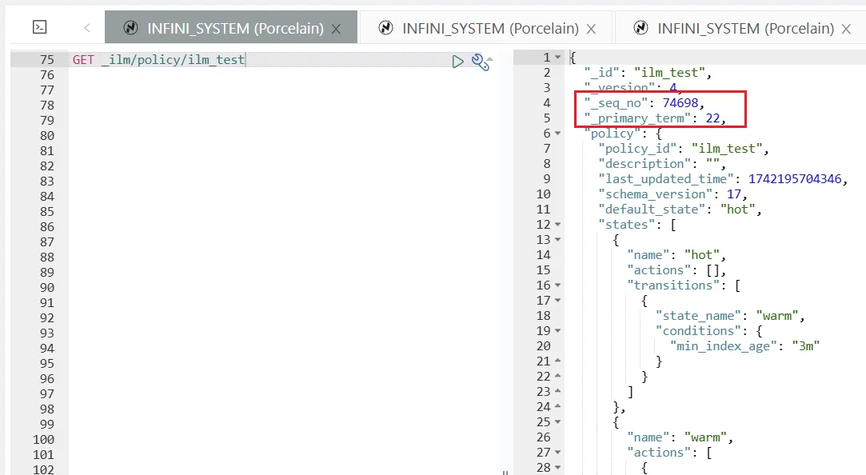Viewport: 866px width, 475px height.
Task: Click the logo icon on third INFINI_SYSTEM tab
Action: pos(641,28)
